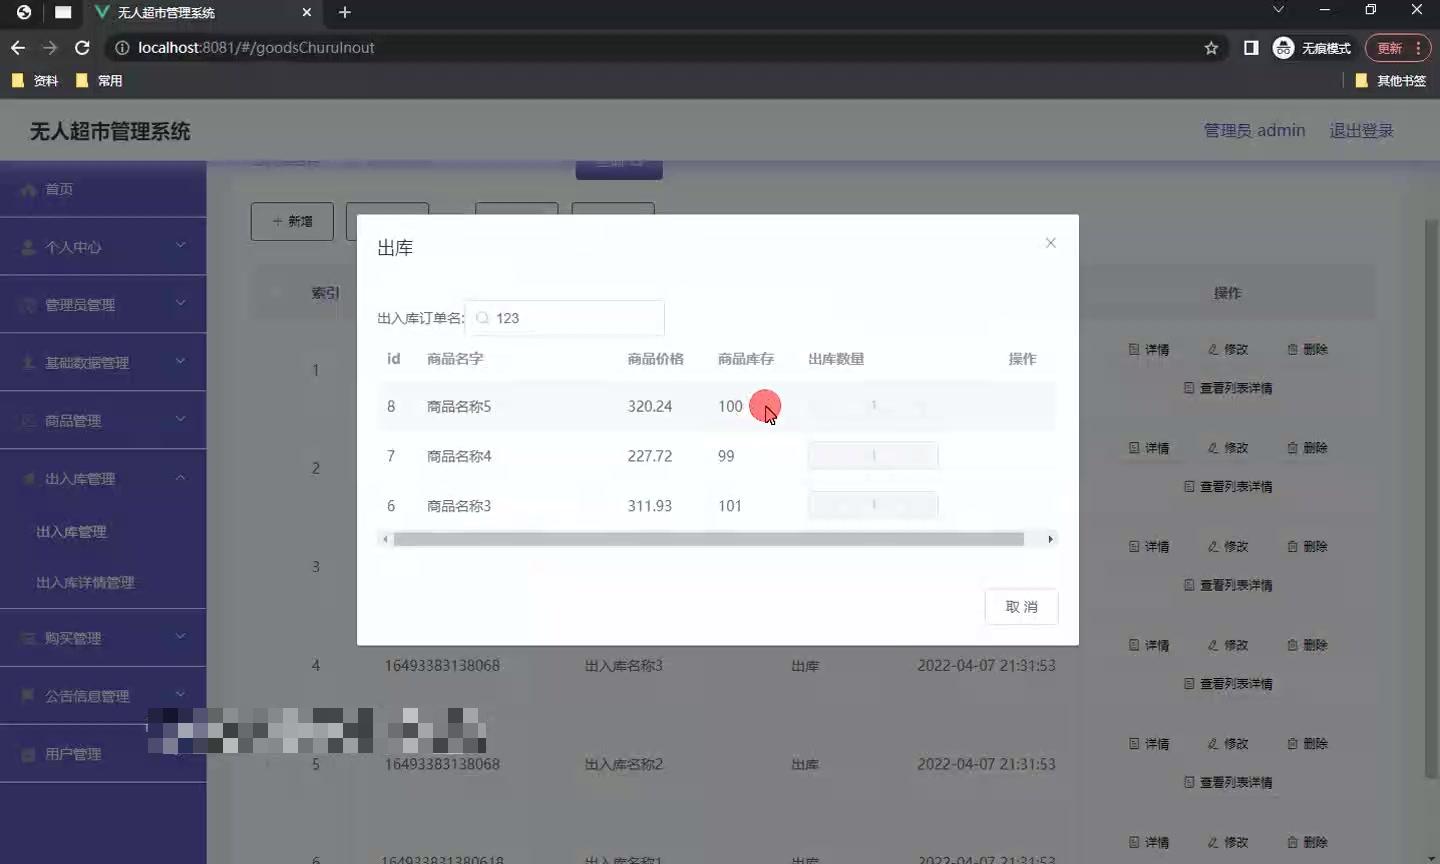Click the 更新 browser update button
The height and width of the screenshot is (864, 1440).
pos(1397,48)
